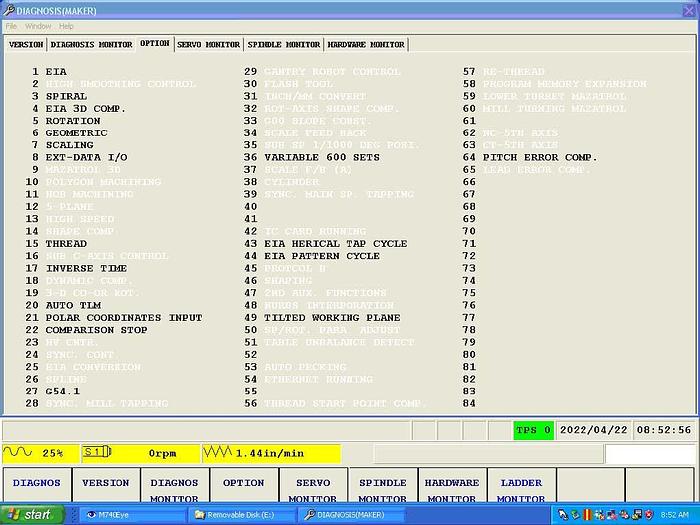Click the white input field beside status bar
Viewport: 700px width, 525px height.
[650, 454]
